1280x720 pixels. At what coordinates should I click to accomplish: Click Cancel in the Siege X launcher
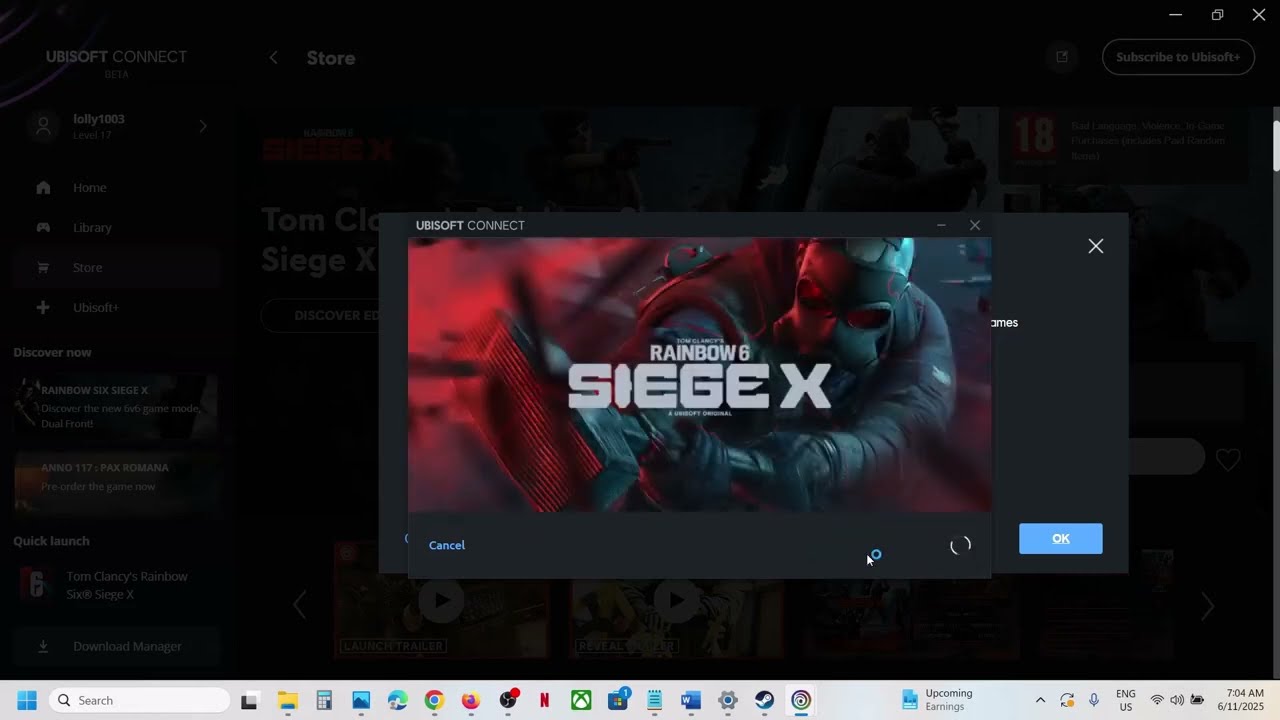pos(447,545)
